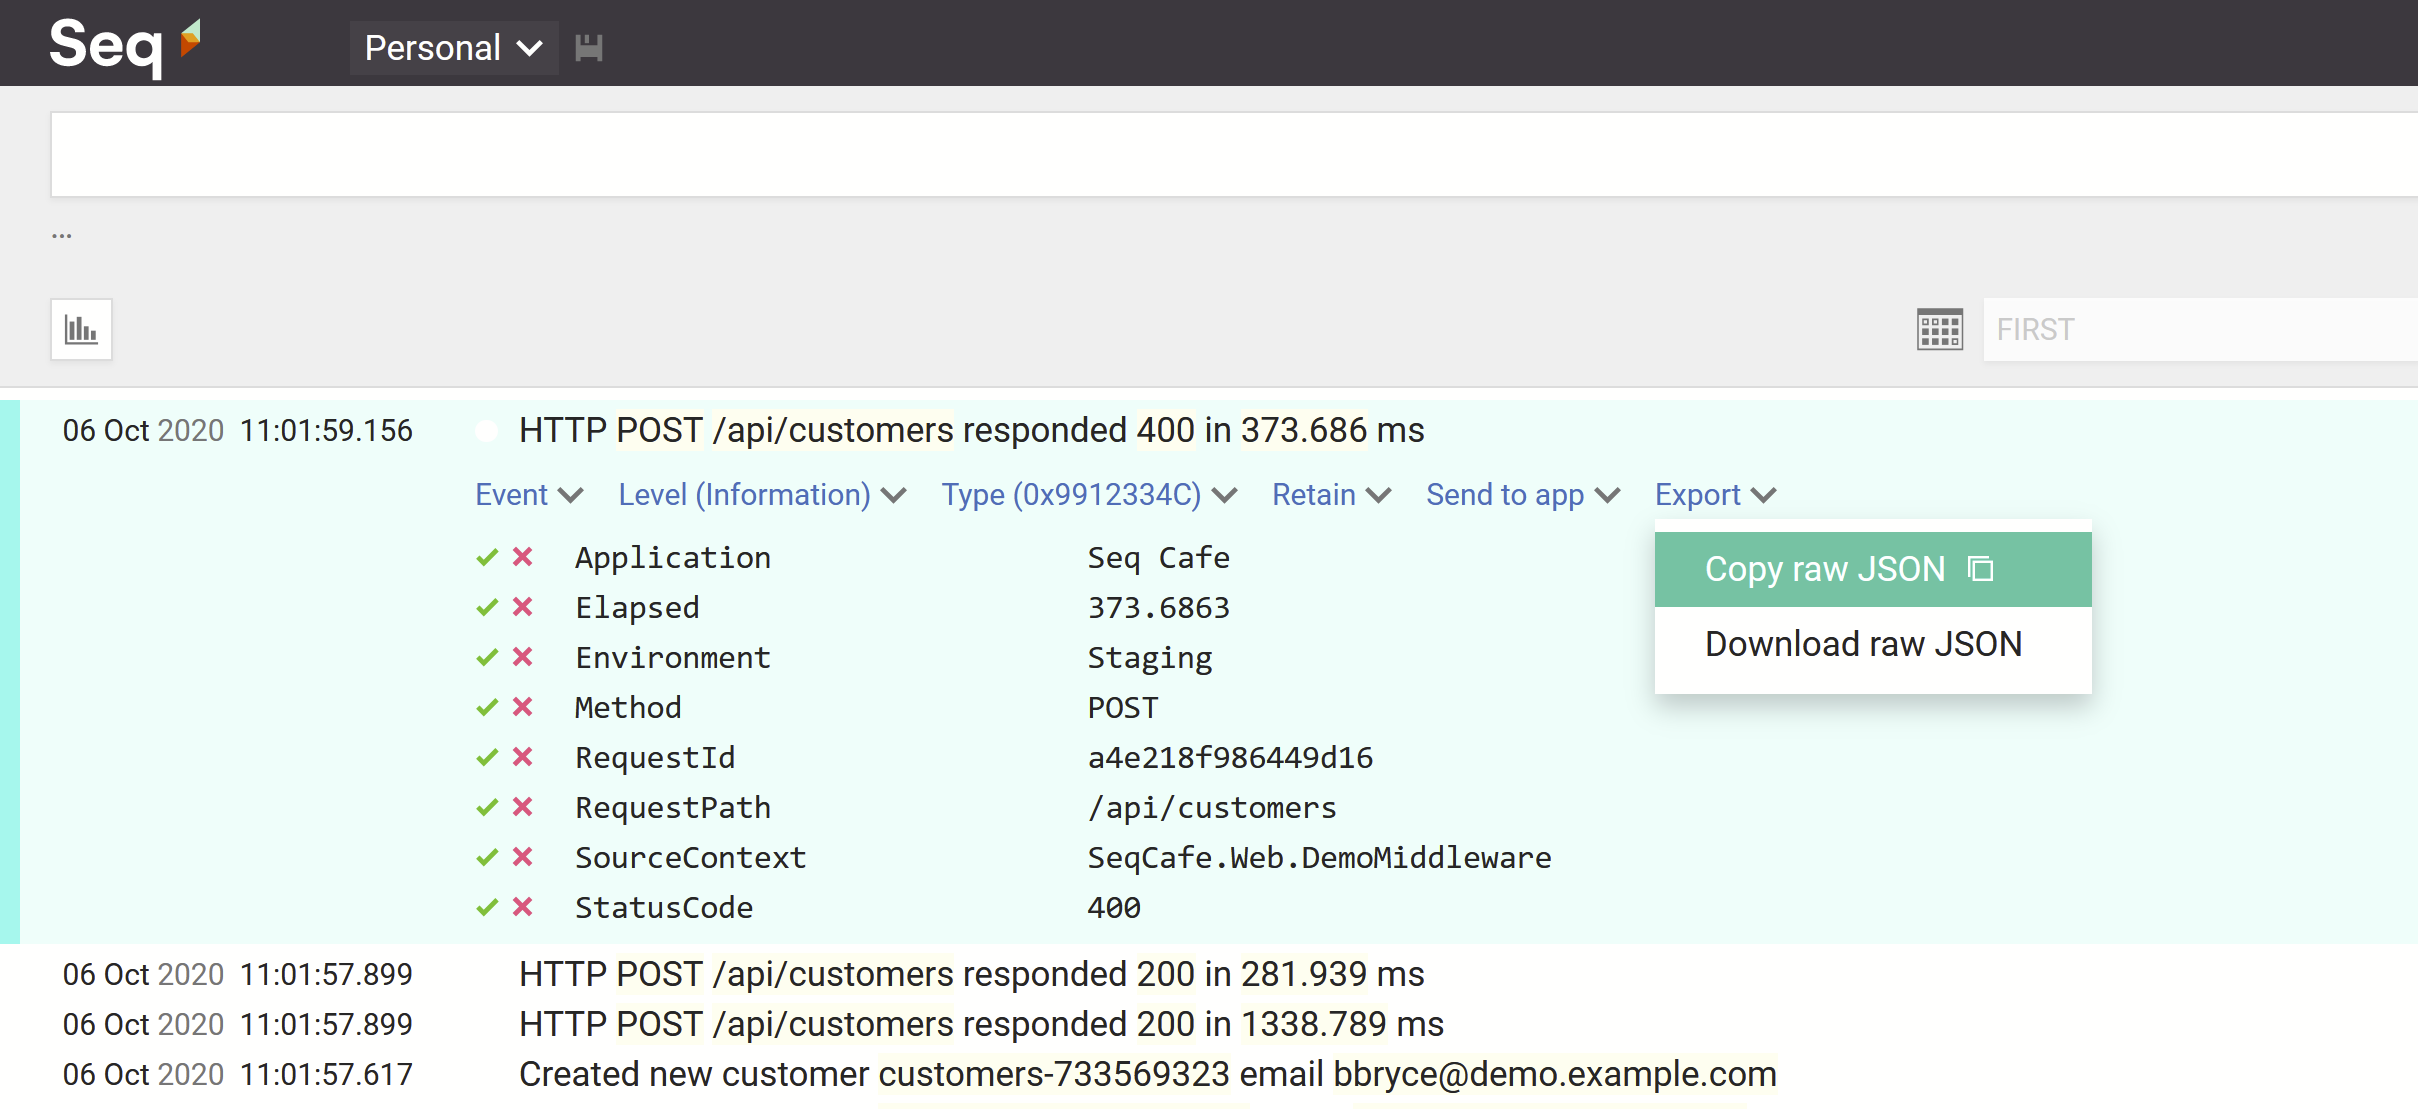Screen dimensions: 2418x1109
Task: Click the clipboard icon beside Copy raw JSON
Action: click(1979, 568)
